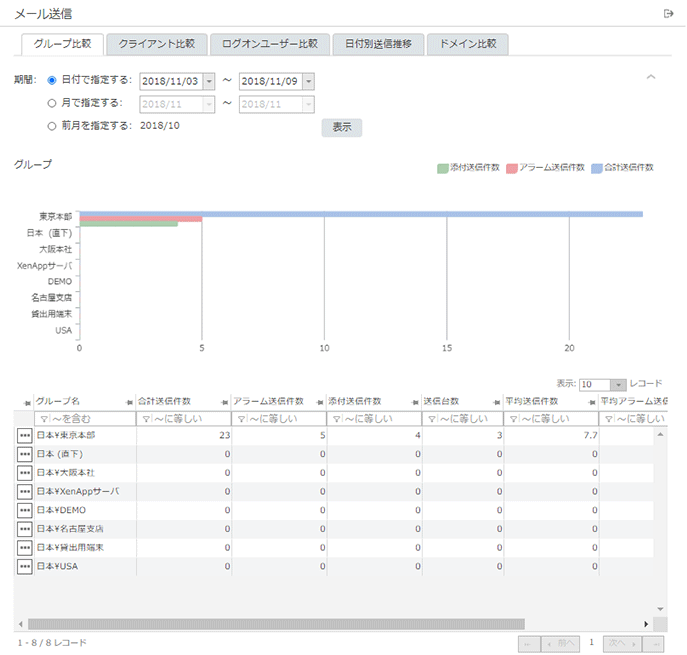Viewport: 687px width, 655px height.
Task: Toggle the 合計送信件数 blue legend swatch
Action: (597, 167)
